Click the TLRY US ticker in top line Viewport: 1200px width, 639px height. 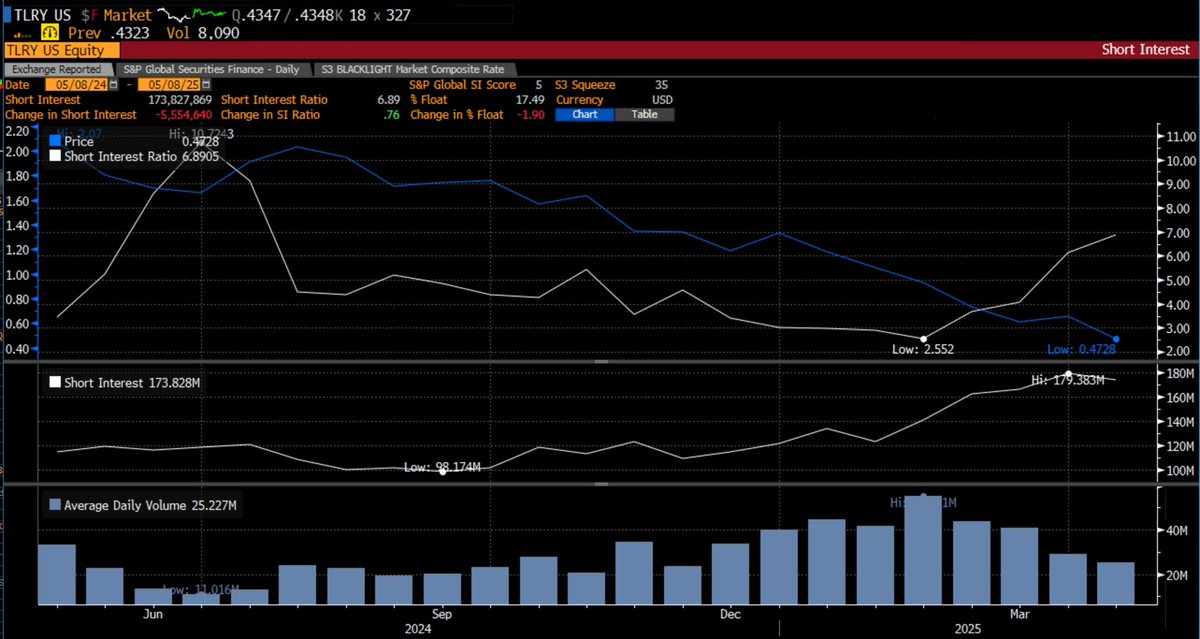(x=41, y=14)
